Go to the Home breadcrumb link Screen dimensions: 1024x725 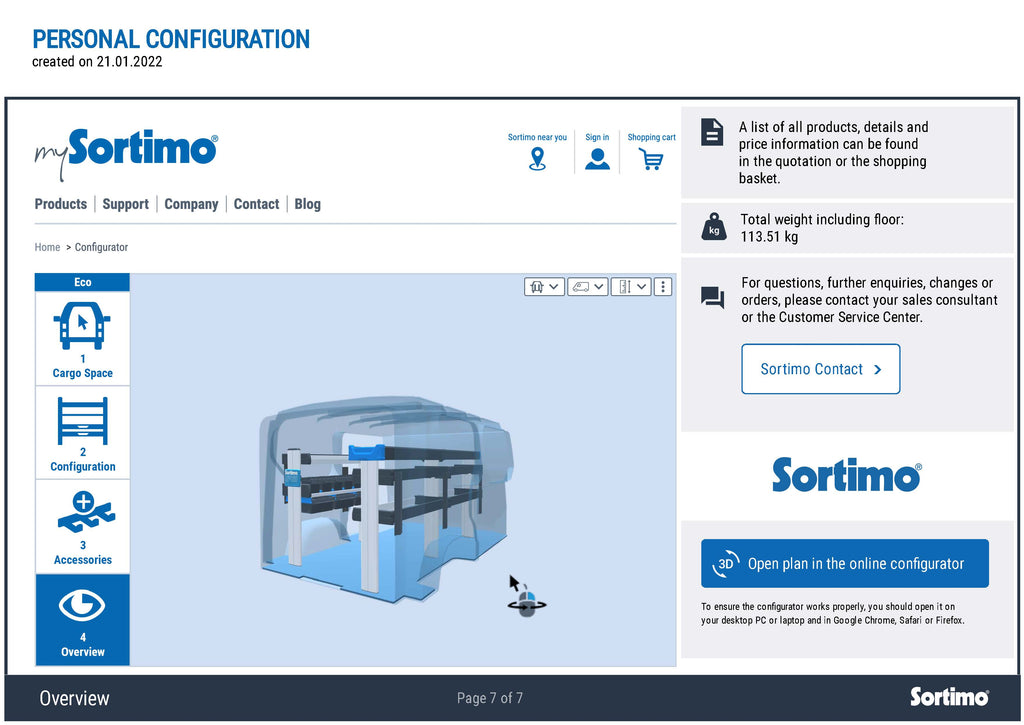pyautogui.click(x=47, y=247)
